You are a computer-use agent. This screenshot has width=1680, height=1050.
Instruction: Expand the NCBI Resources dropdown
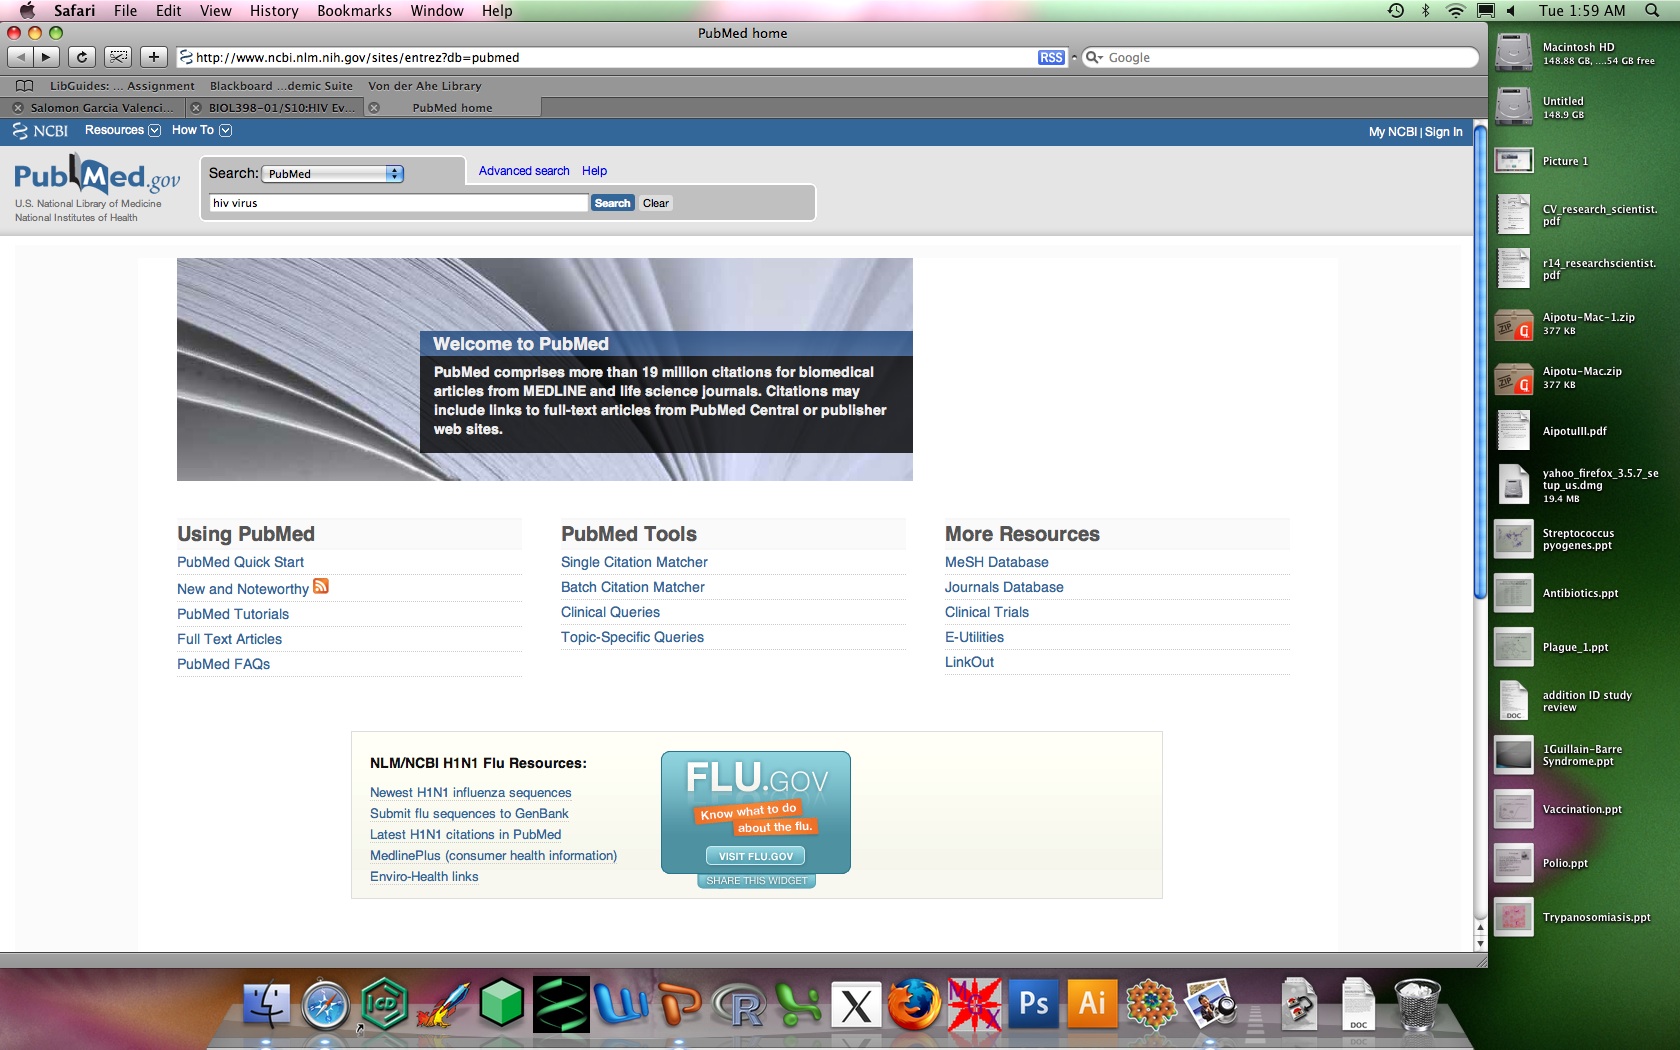coord(122,131)
